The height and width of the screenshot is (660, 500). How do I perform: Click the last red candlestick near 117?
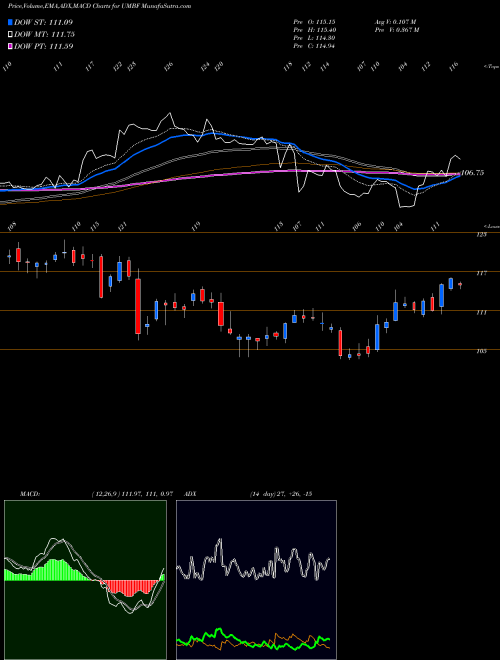(x=460, y=285)
